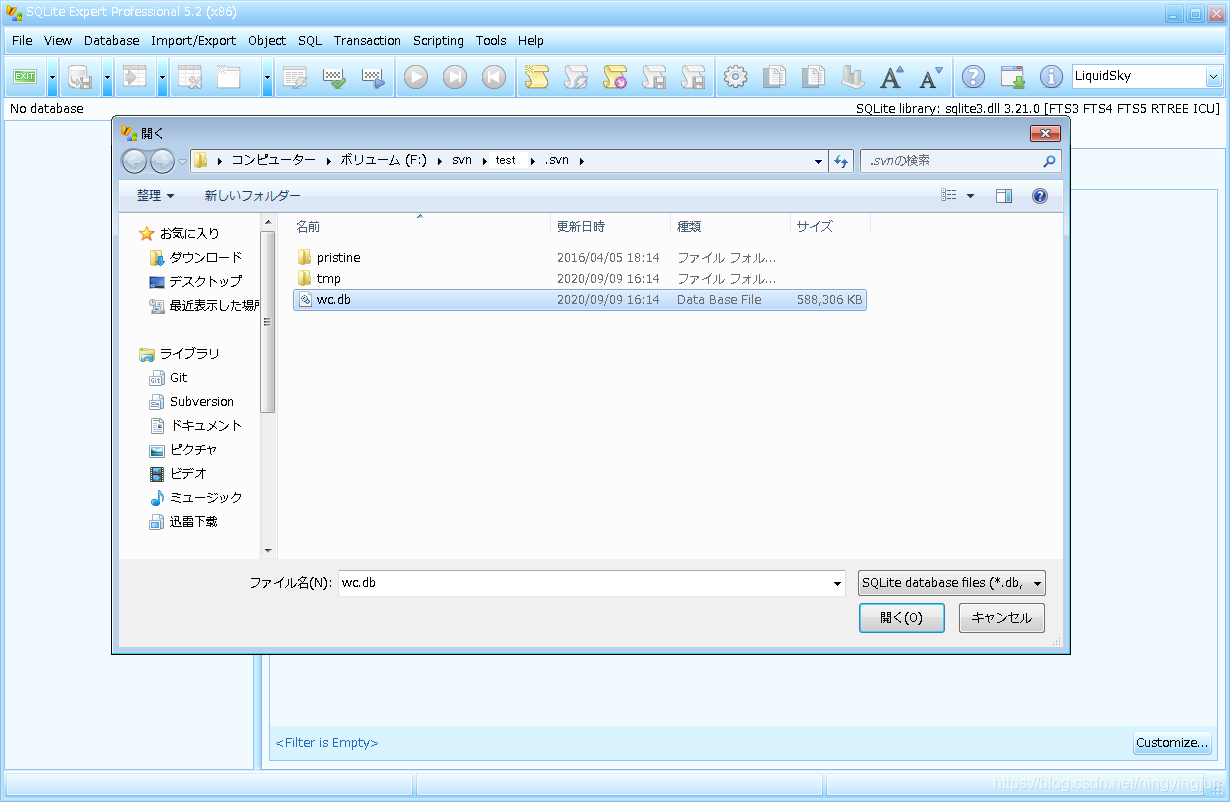
Task: Click the file dialog forward arrow
Action: pos(162,161)
